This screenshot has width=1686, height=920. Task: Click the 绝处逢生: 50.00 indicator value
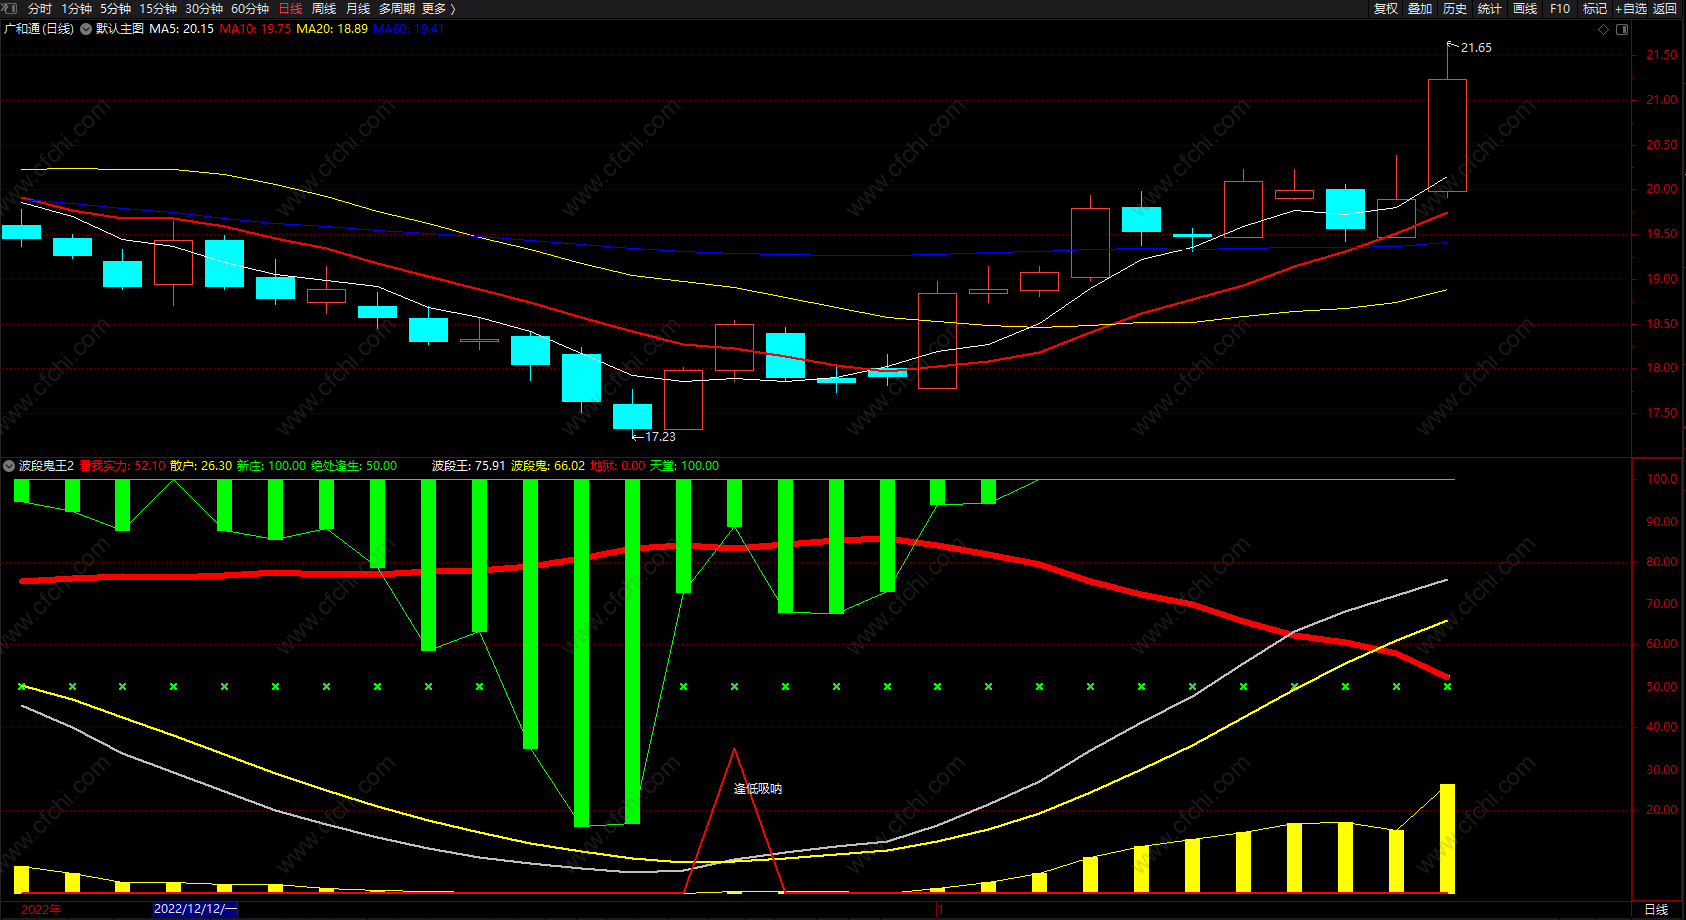[x=354, y=466]
